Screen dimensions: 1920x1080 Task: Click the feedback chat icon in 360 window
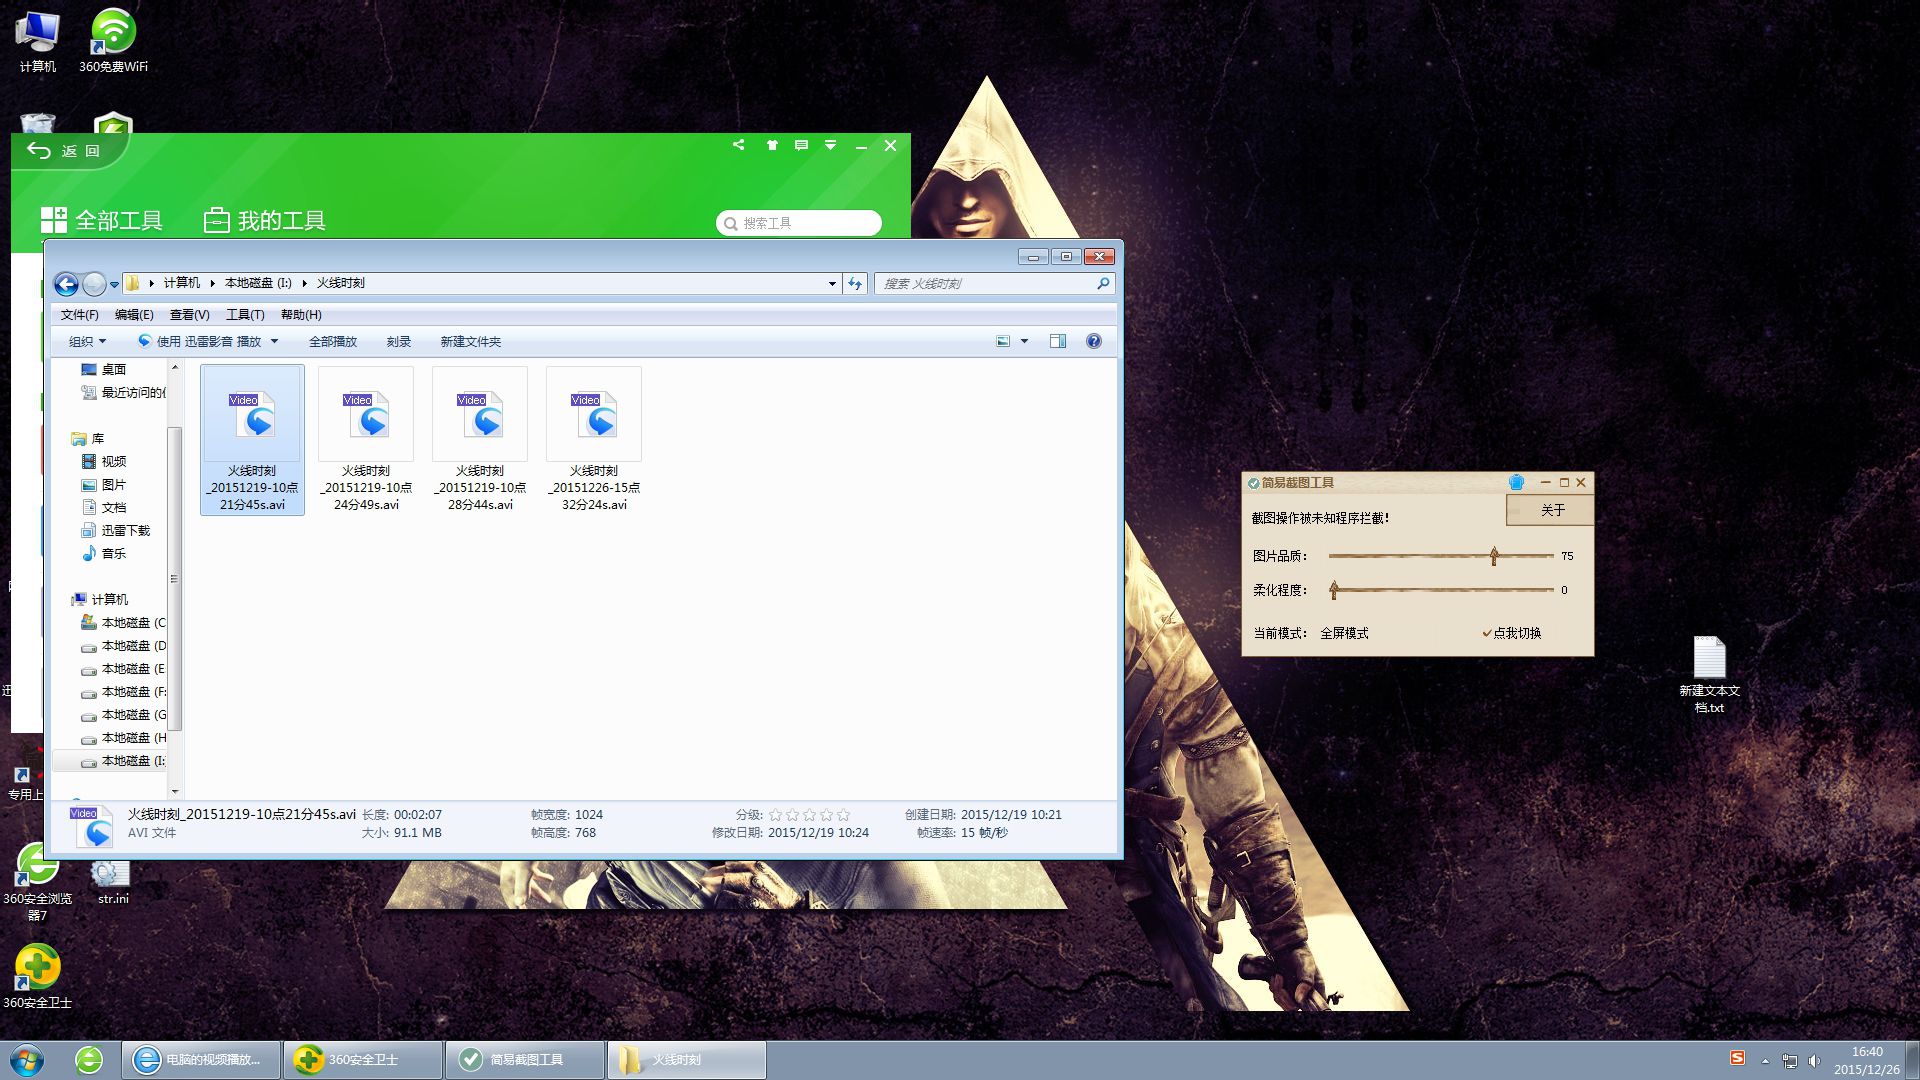click(801, 145)
